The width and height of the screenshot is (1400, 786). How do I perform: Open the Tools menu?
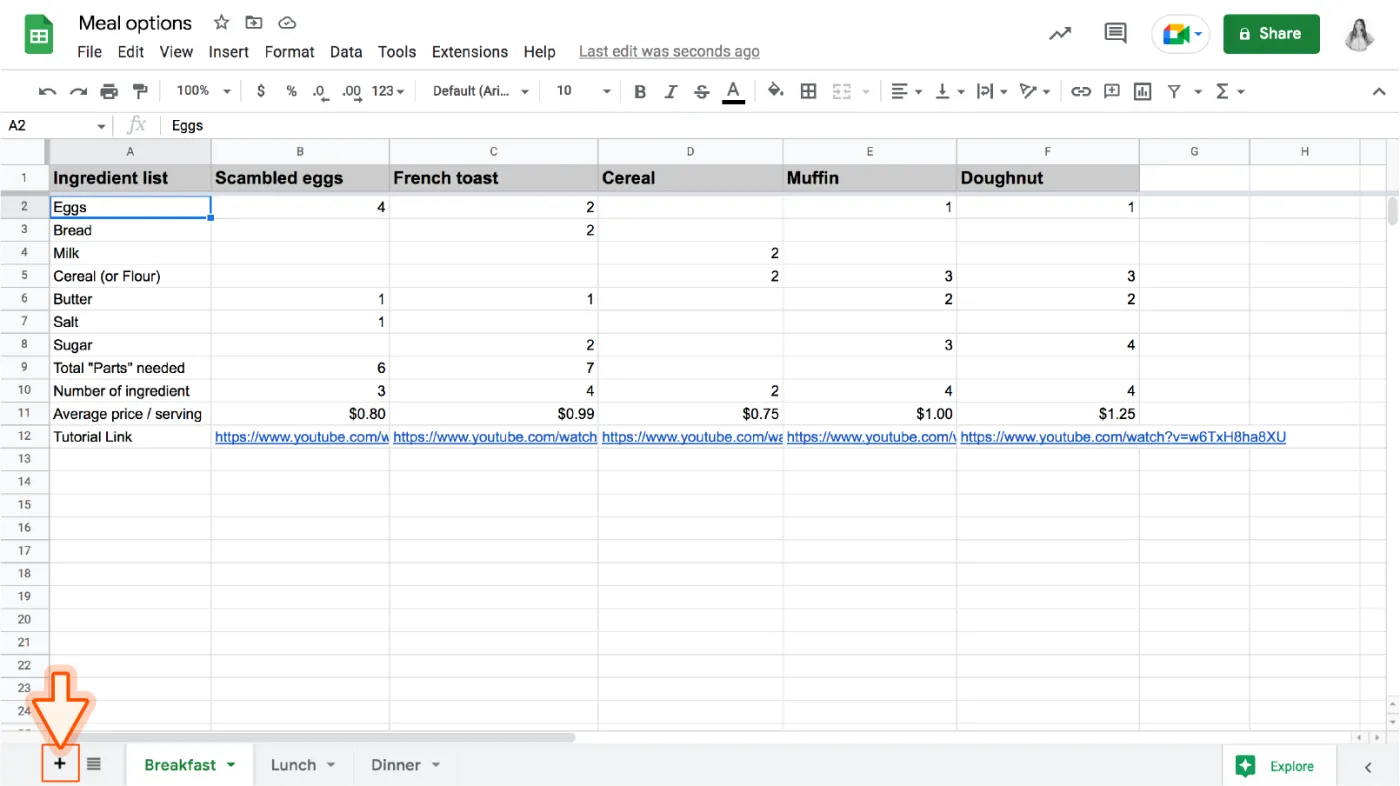click(397, 52)
